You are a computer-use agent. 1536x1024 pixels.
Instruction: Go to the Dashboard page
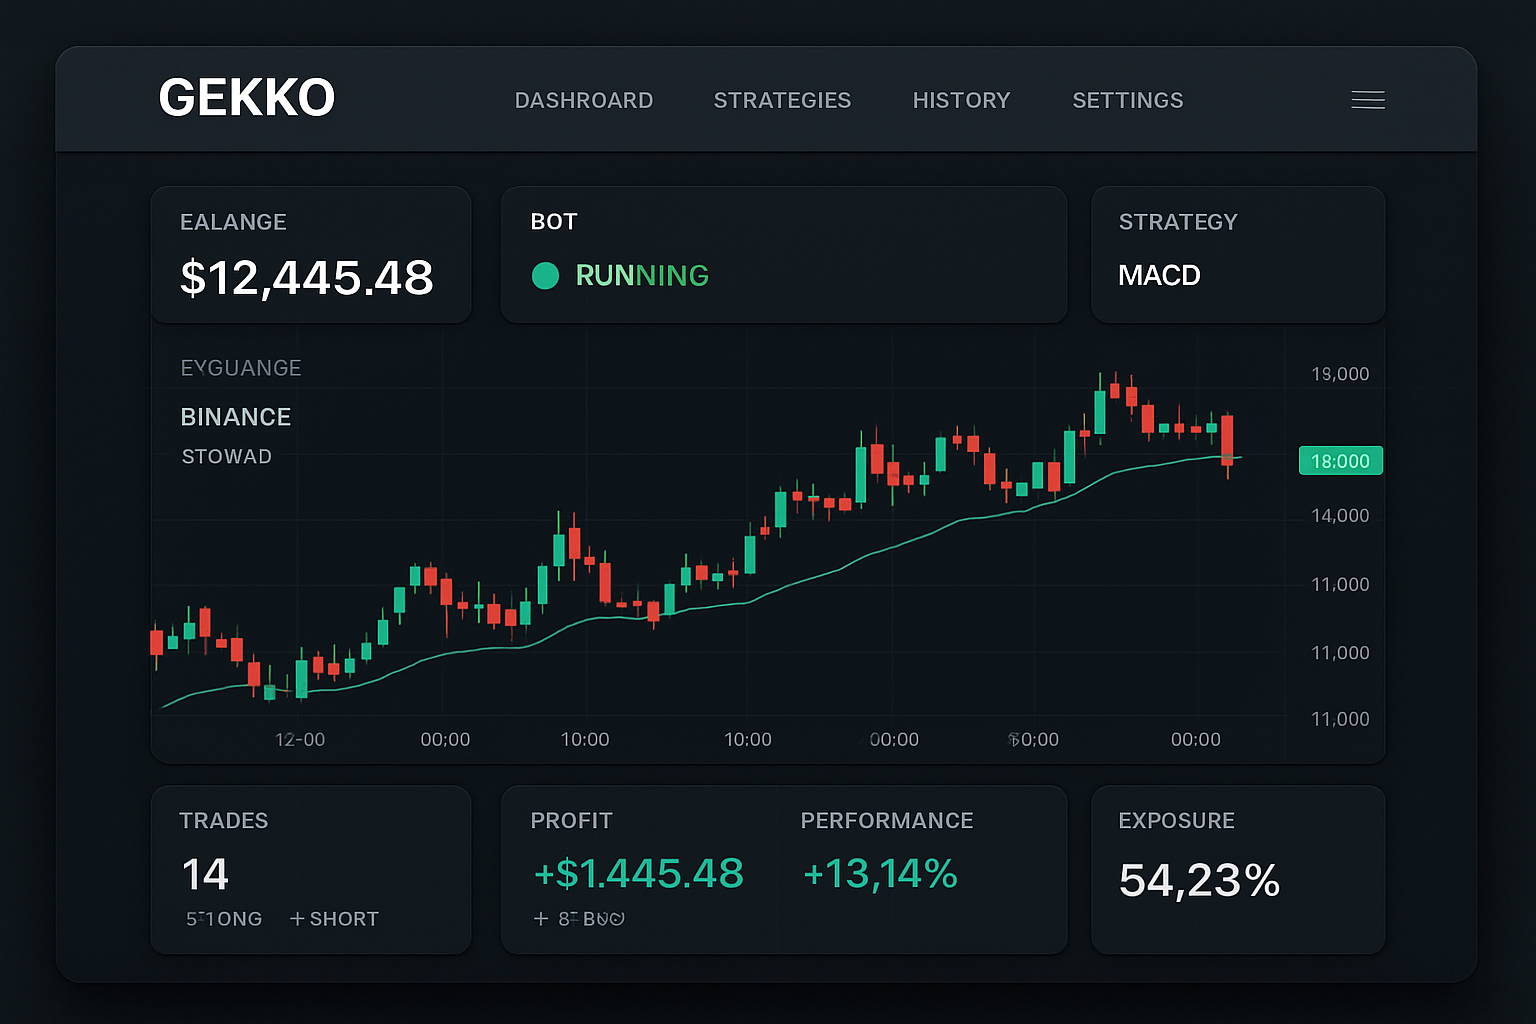click(584, 100)
